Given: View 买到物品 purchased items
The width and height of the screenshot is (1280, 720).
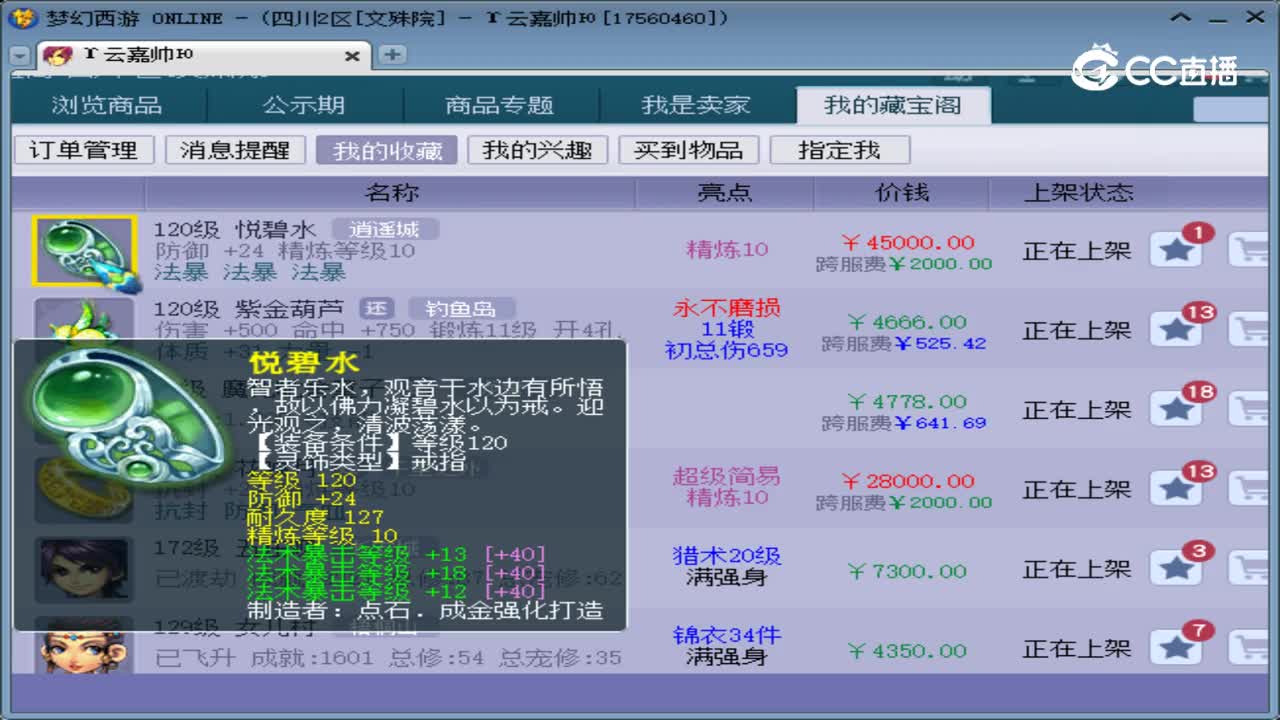Looking at the screenshot, I should [x=689, y=150].
